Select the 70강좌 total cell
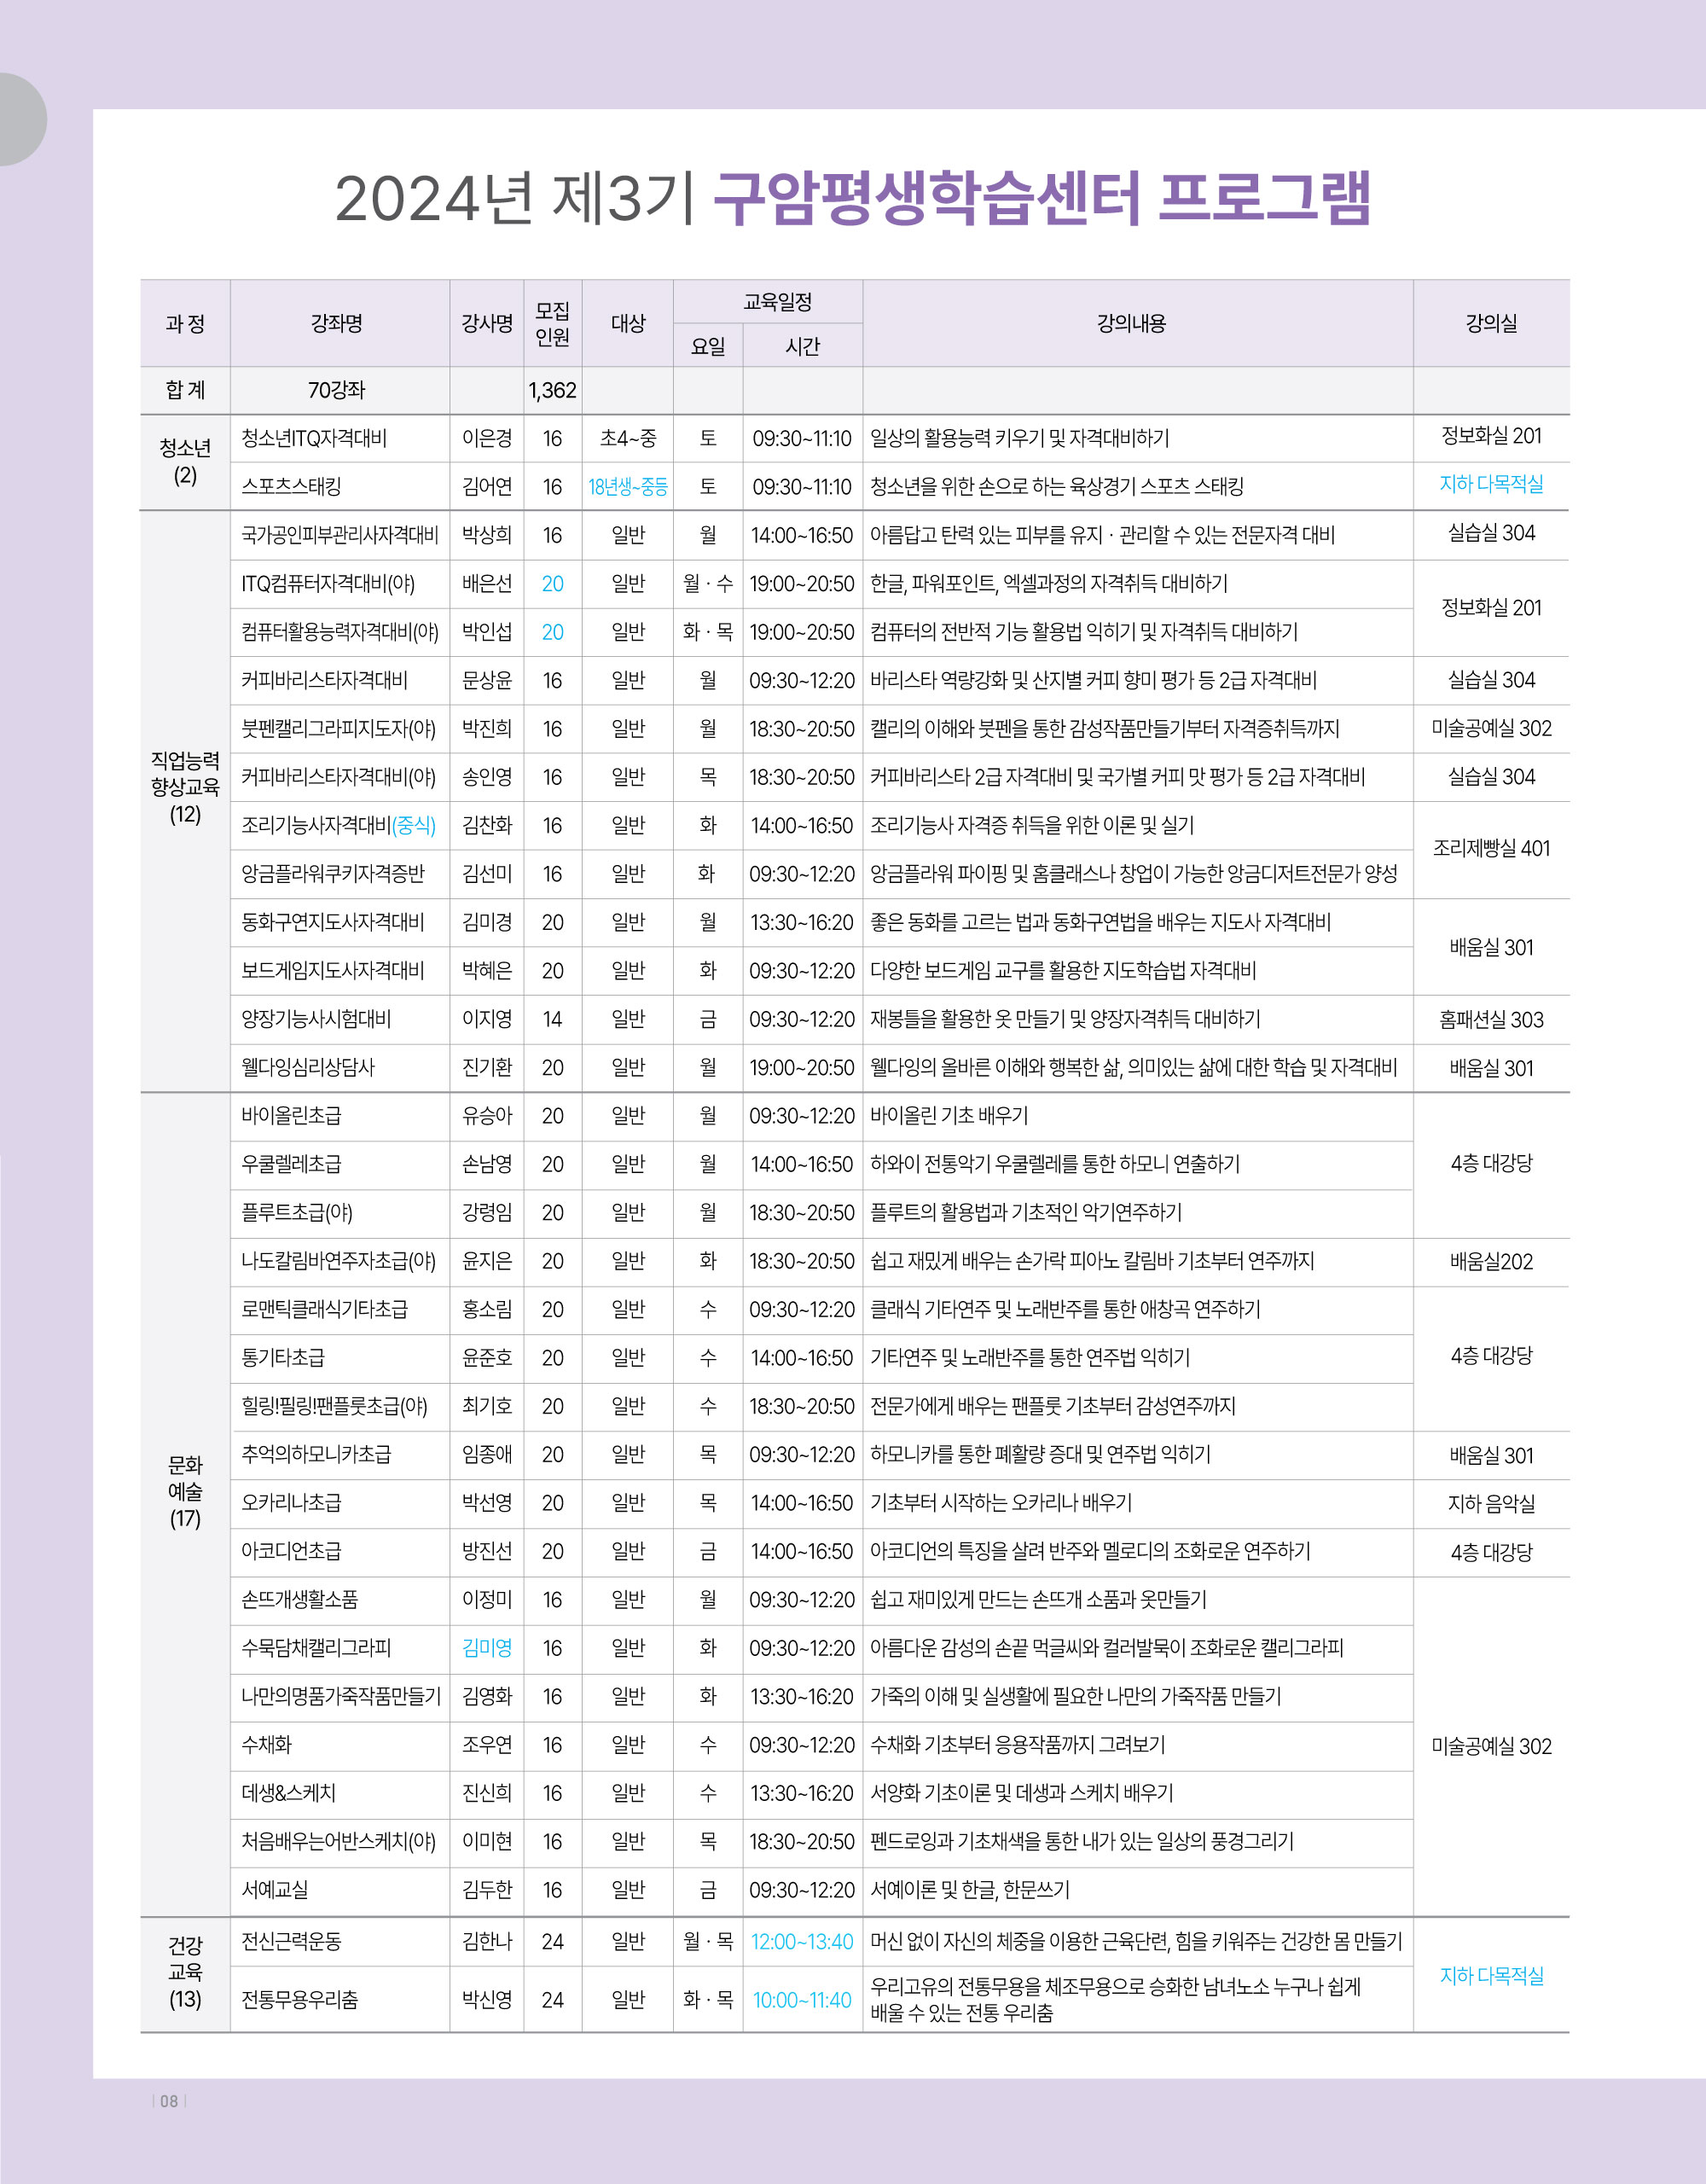 pos(337,390)
